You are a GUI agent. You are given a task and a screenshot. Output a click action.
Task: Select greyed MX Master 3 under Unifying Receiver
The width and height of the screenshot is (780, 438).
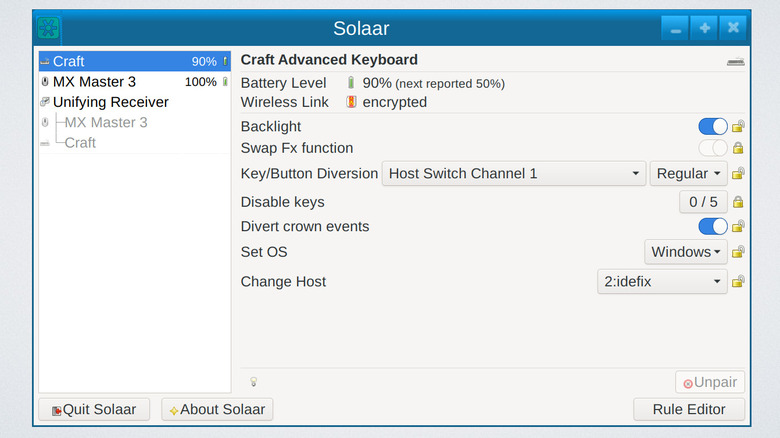click(x=135, y=122)
